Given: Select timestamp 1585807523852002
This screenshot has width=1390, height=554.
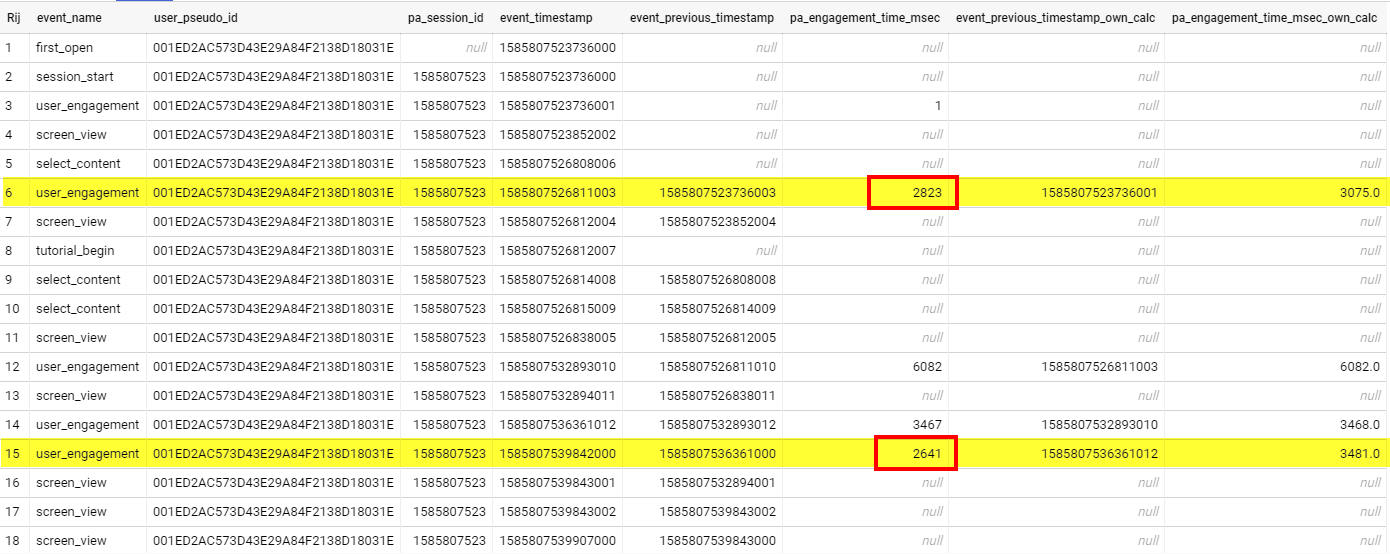Looking at the screenshot, I should (558, 135).
